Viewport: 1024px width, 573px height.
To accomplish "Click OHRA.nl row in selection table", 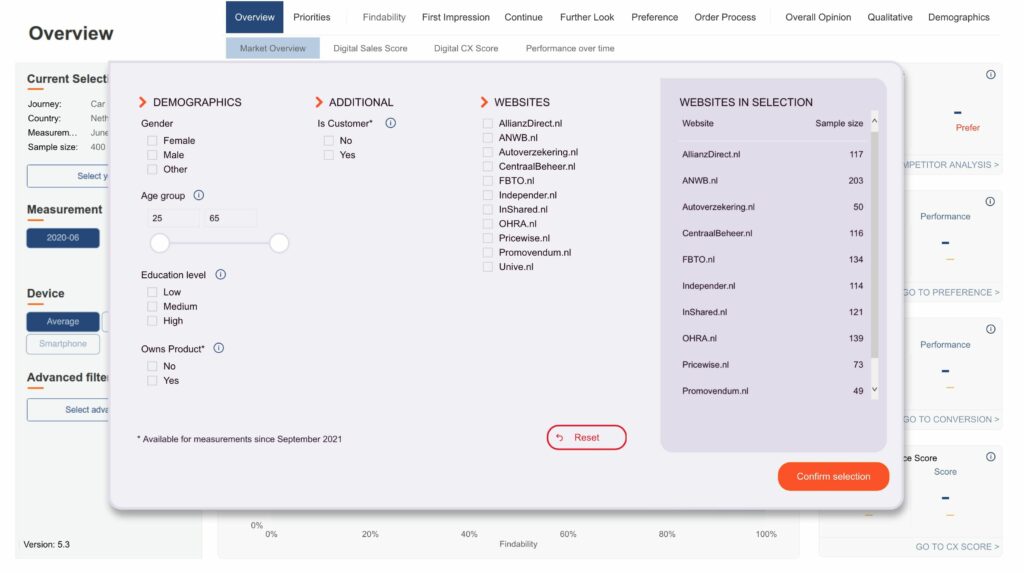I will pyautogui.click(x=773, y=338).
